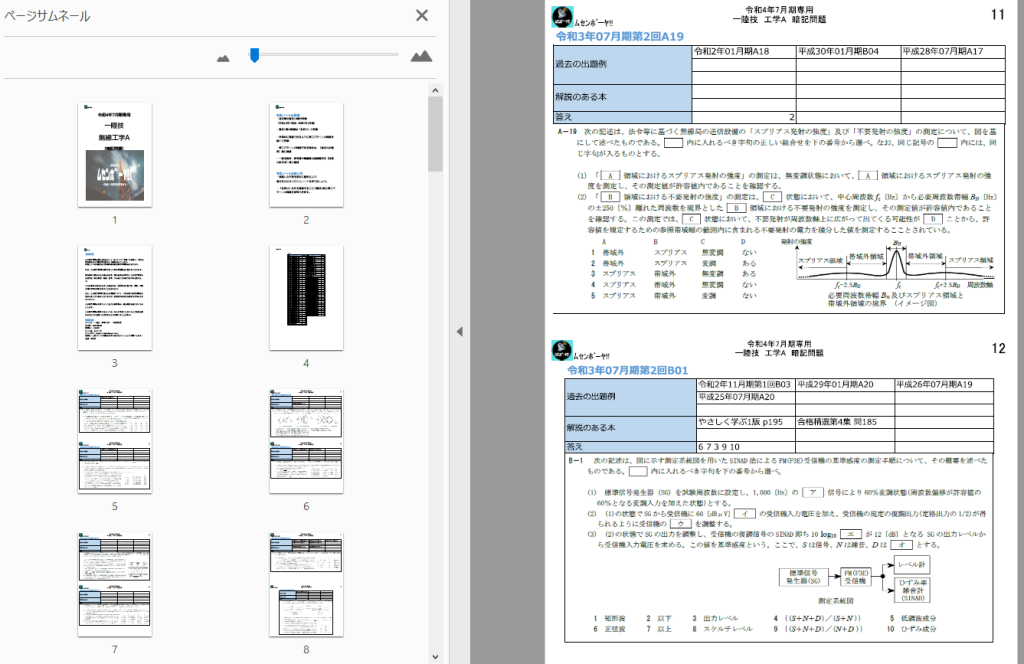Image resolution: width=1024 pixels, height=664 pixels.
Task: Click heading 令和3年07月期第2回B01
Action: pos(628,370)
